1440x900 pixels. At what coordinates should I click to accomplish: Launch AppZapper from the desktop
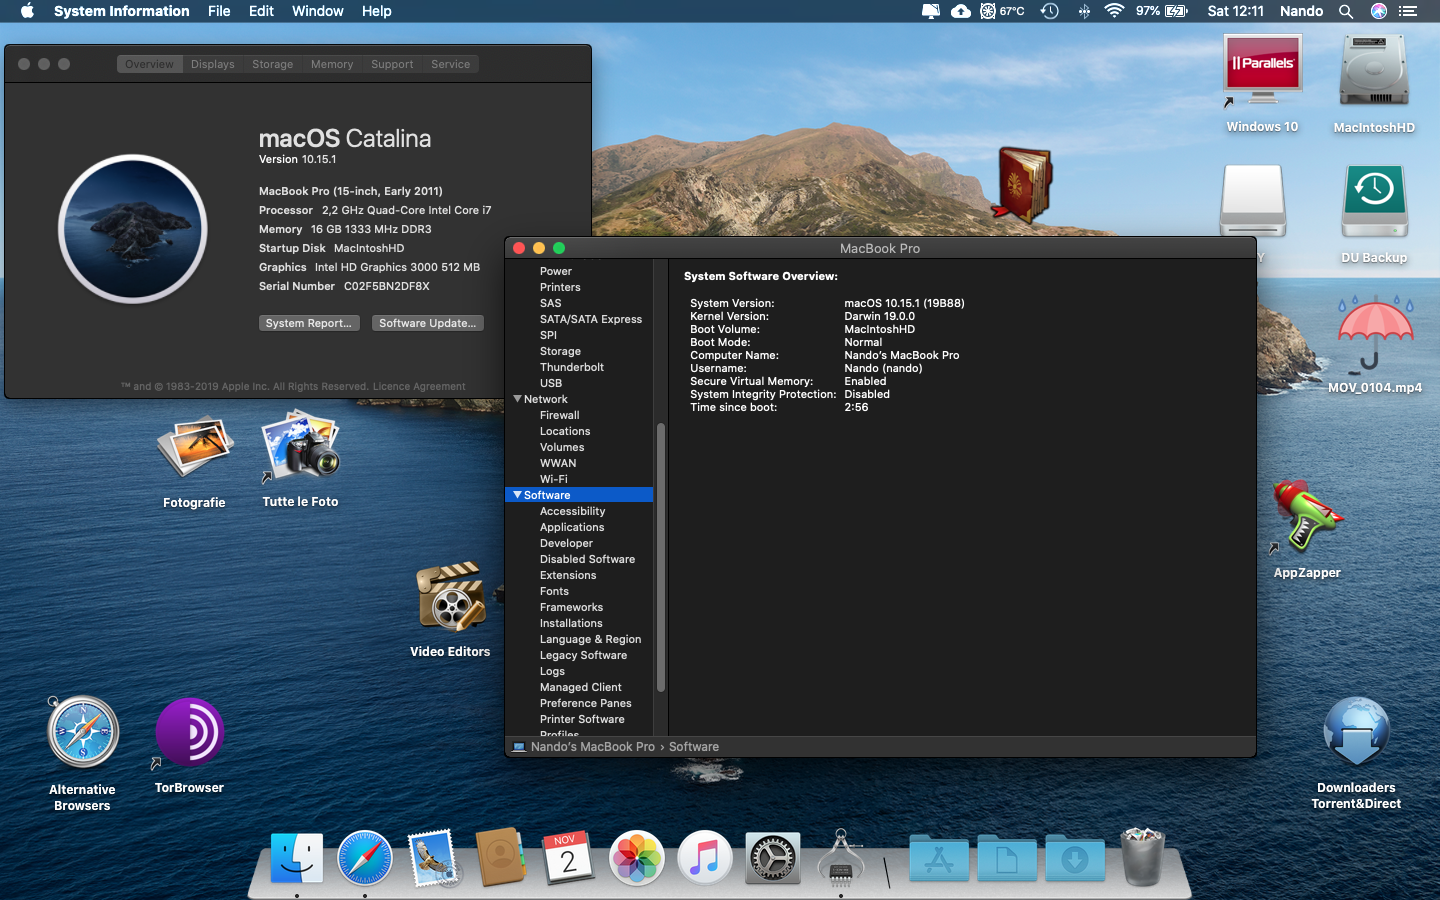point(1306,518)
